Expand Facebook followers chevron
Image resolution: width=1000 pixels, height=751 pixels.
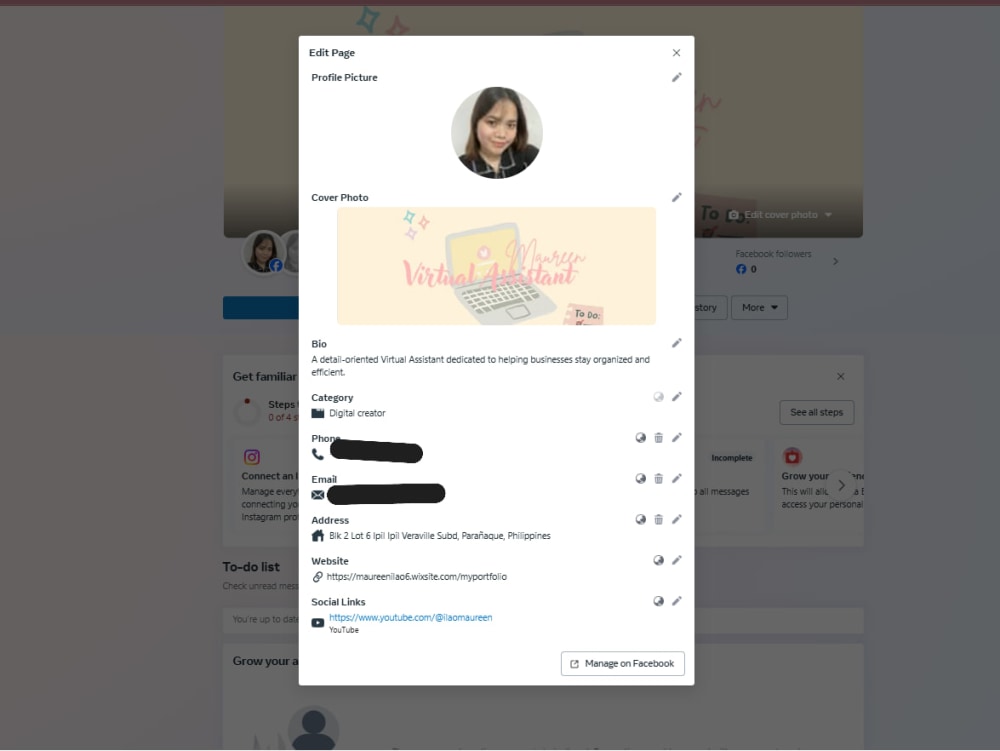[835, 261]
